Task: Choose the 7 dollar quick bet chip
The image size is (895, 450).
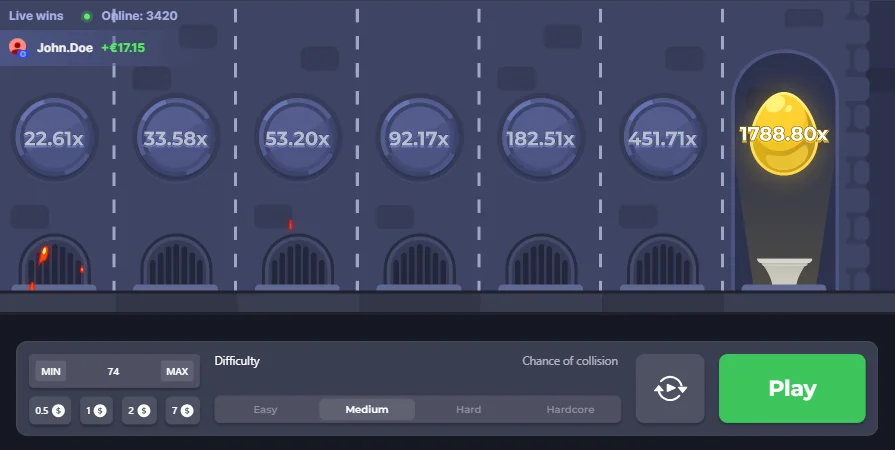Action: [x=183, y=411]
